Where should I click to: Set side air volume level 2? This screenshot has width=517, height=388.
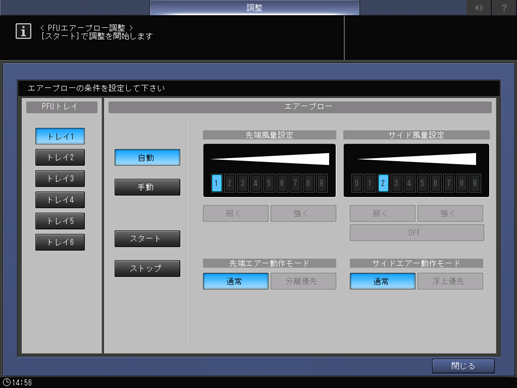(383, 183)
